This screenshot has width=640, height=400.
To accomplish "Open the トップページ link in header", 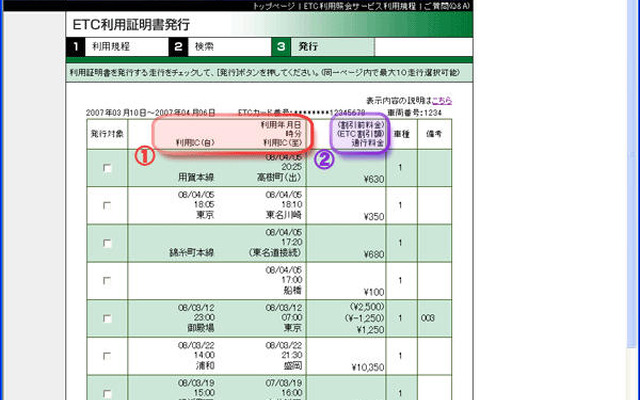I will tap(273, 6).
